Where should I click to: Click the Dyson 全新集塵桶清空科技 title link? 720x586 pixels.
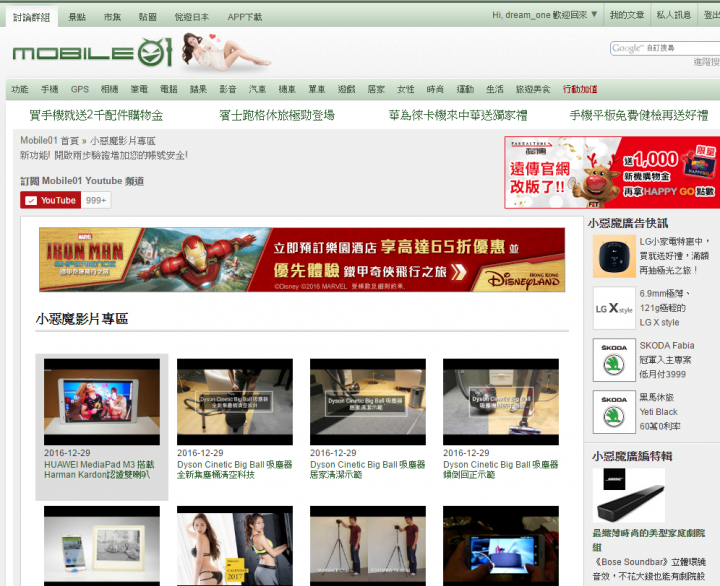235,470
